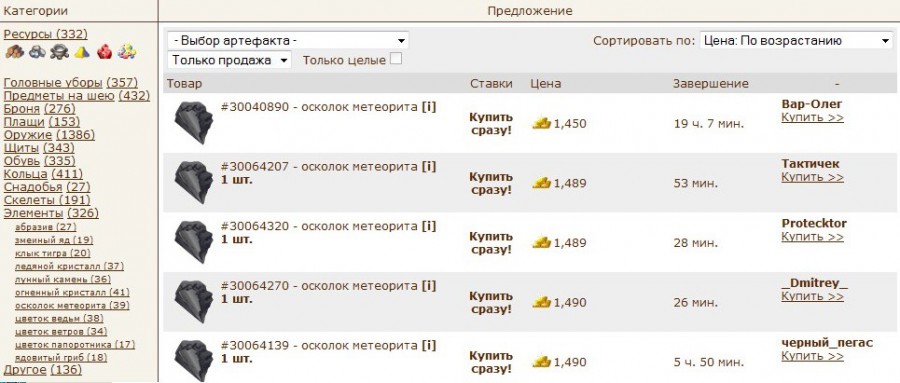Open the 'Скелеты (191)' category

tap(47, 200)
